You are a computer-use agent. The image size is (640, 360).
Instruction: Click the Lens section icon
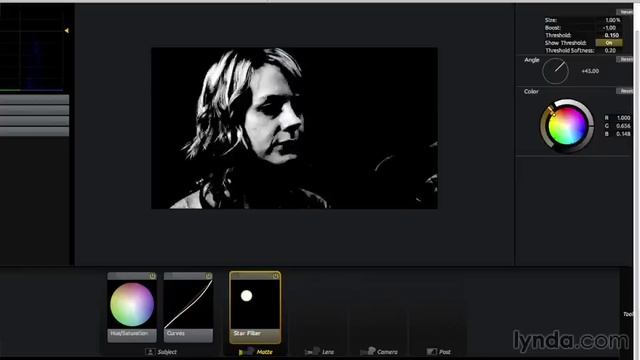click(312, 351)
